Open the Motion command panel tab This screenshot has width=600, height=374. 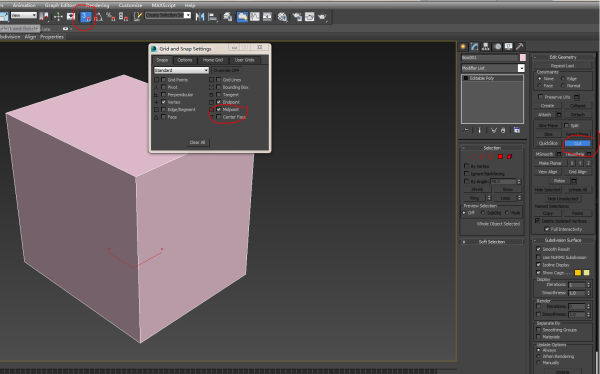(497, 47)
